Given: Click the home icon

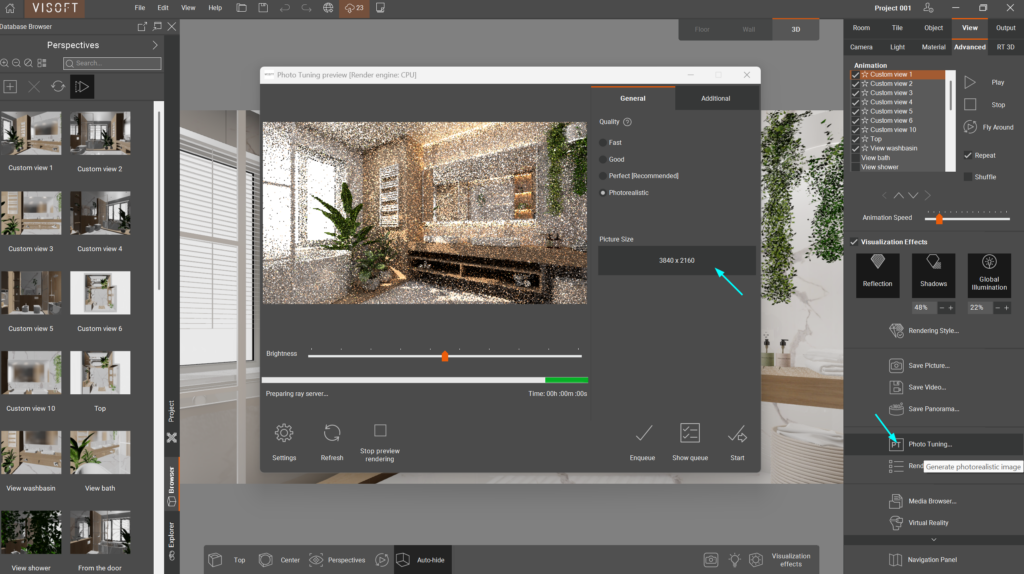Looking at the screenshot, I should click(10, 8).
